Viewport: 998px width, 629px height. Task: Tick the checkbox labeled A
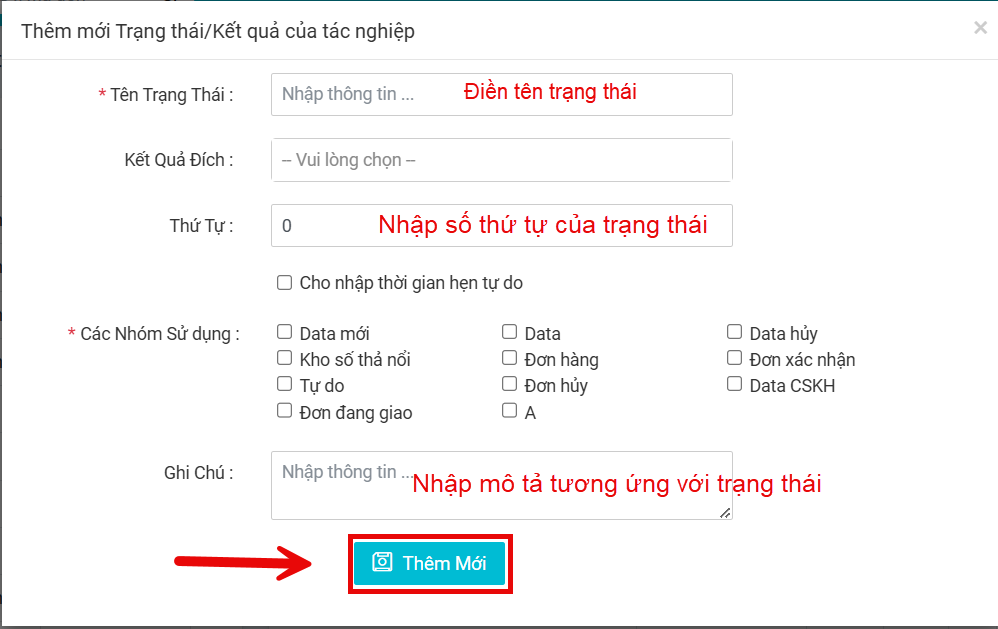tap(509, 411)
